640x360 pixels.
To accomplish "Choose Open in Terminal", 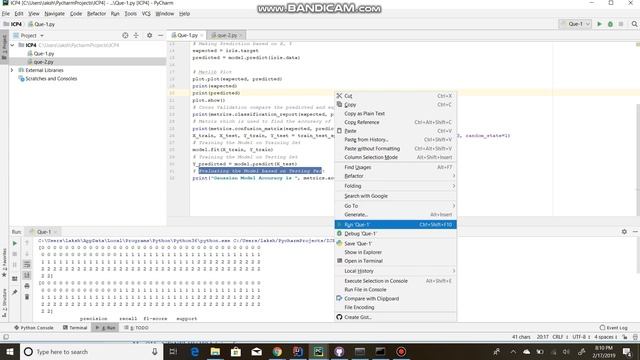I will (396, 261).
